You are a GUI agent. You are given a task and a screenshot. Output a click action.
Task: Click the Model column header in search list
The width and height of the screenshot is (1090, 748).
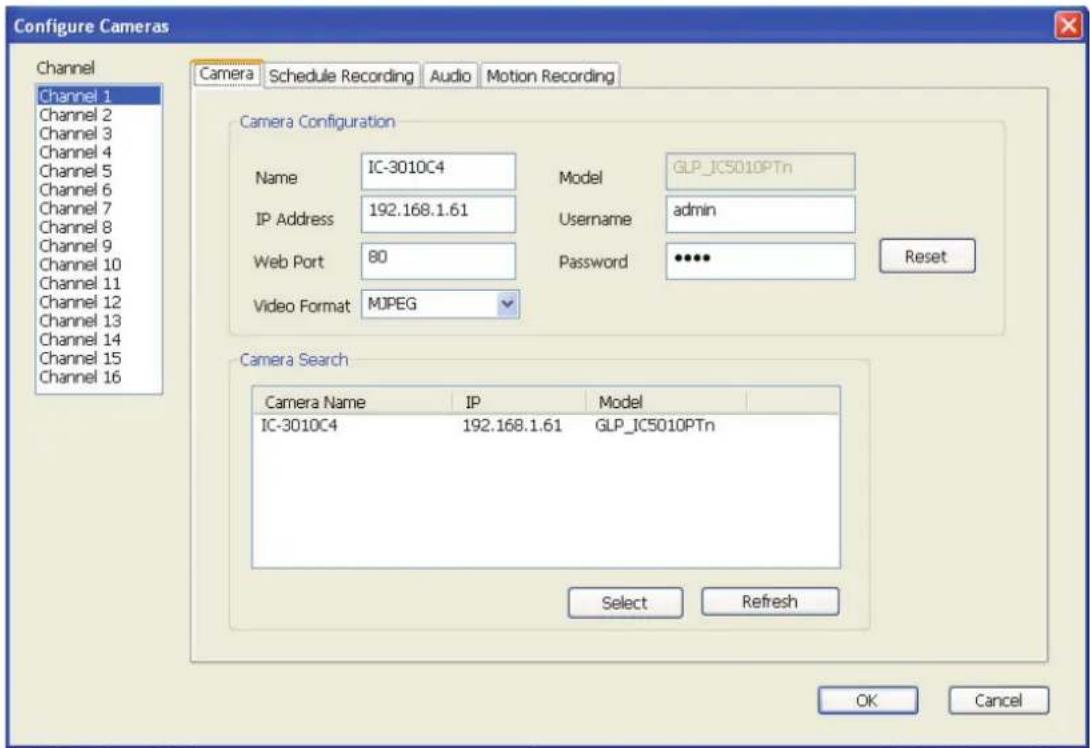coord(666,402)
